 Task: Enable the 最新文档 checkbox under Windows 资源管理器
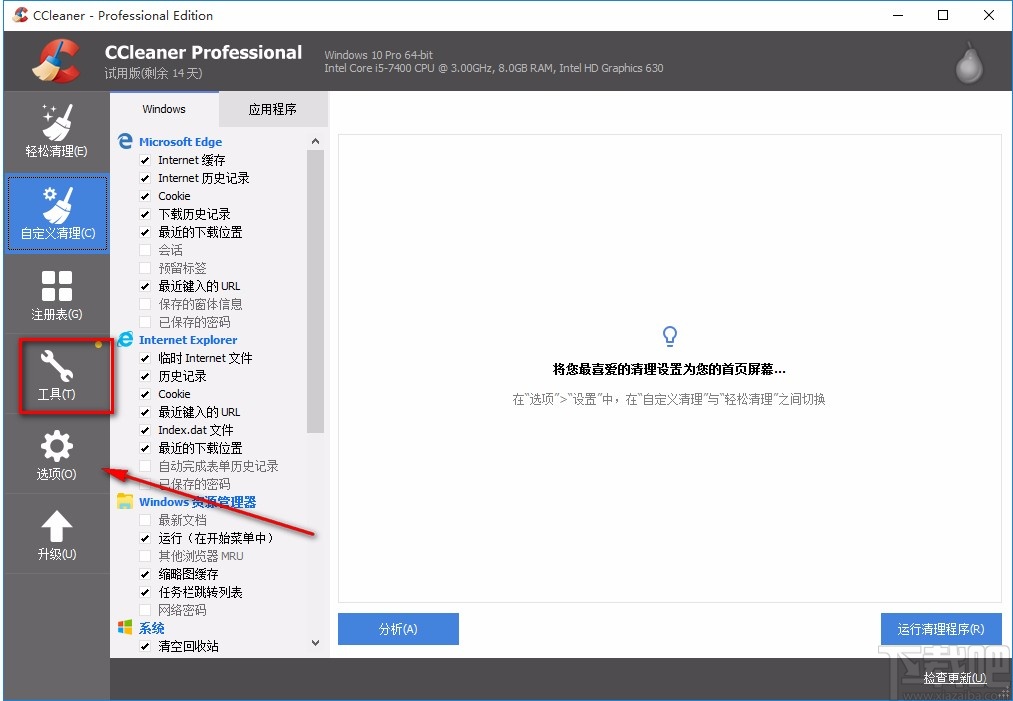click(145, 519)
